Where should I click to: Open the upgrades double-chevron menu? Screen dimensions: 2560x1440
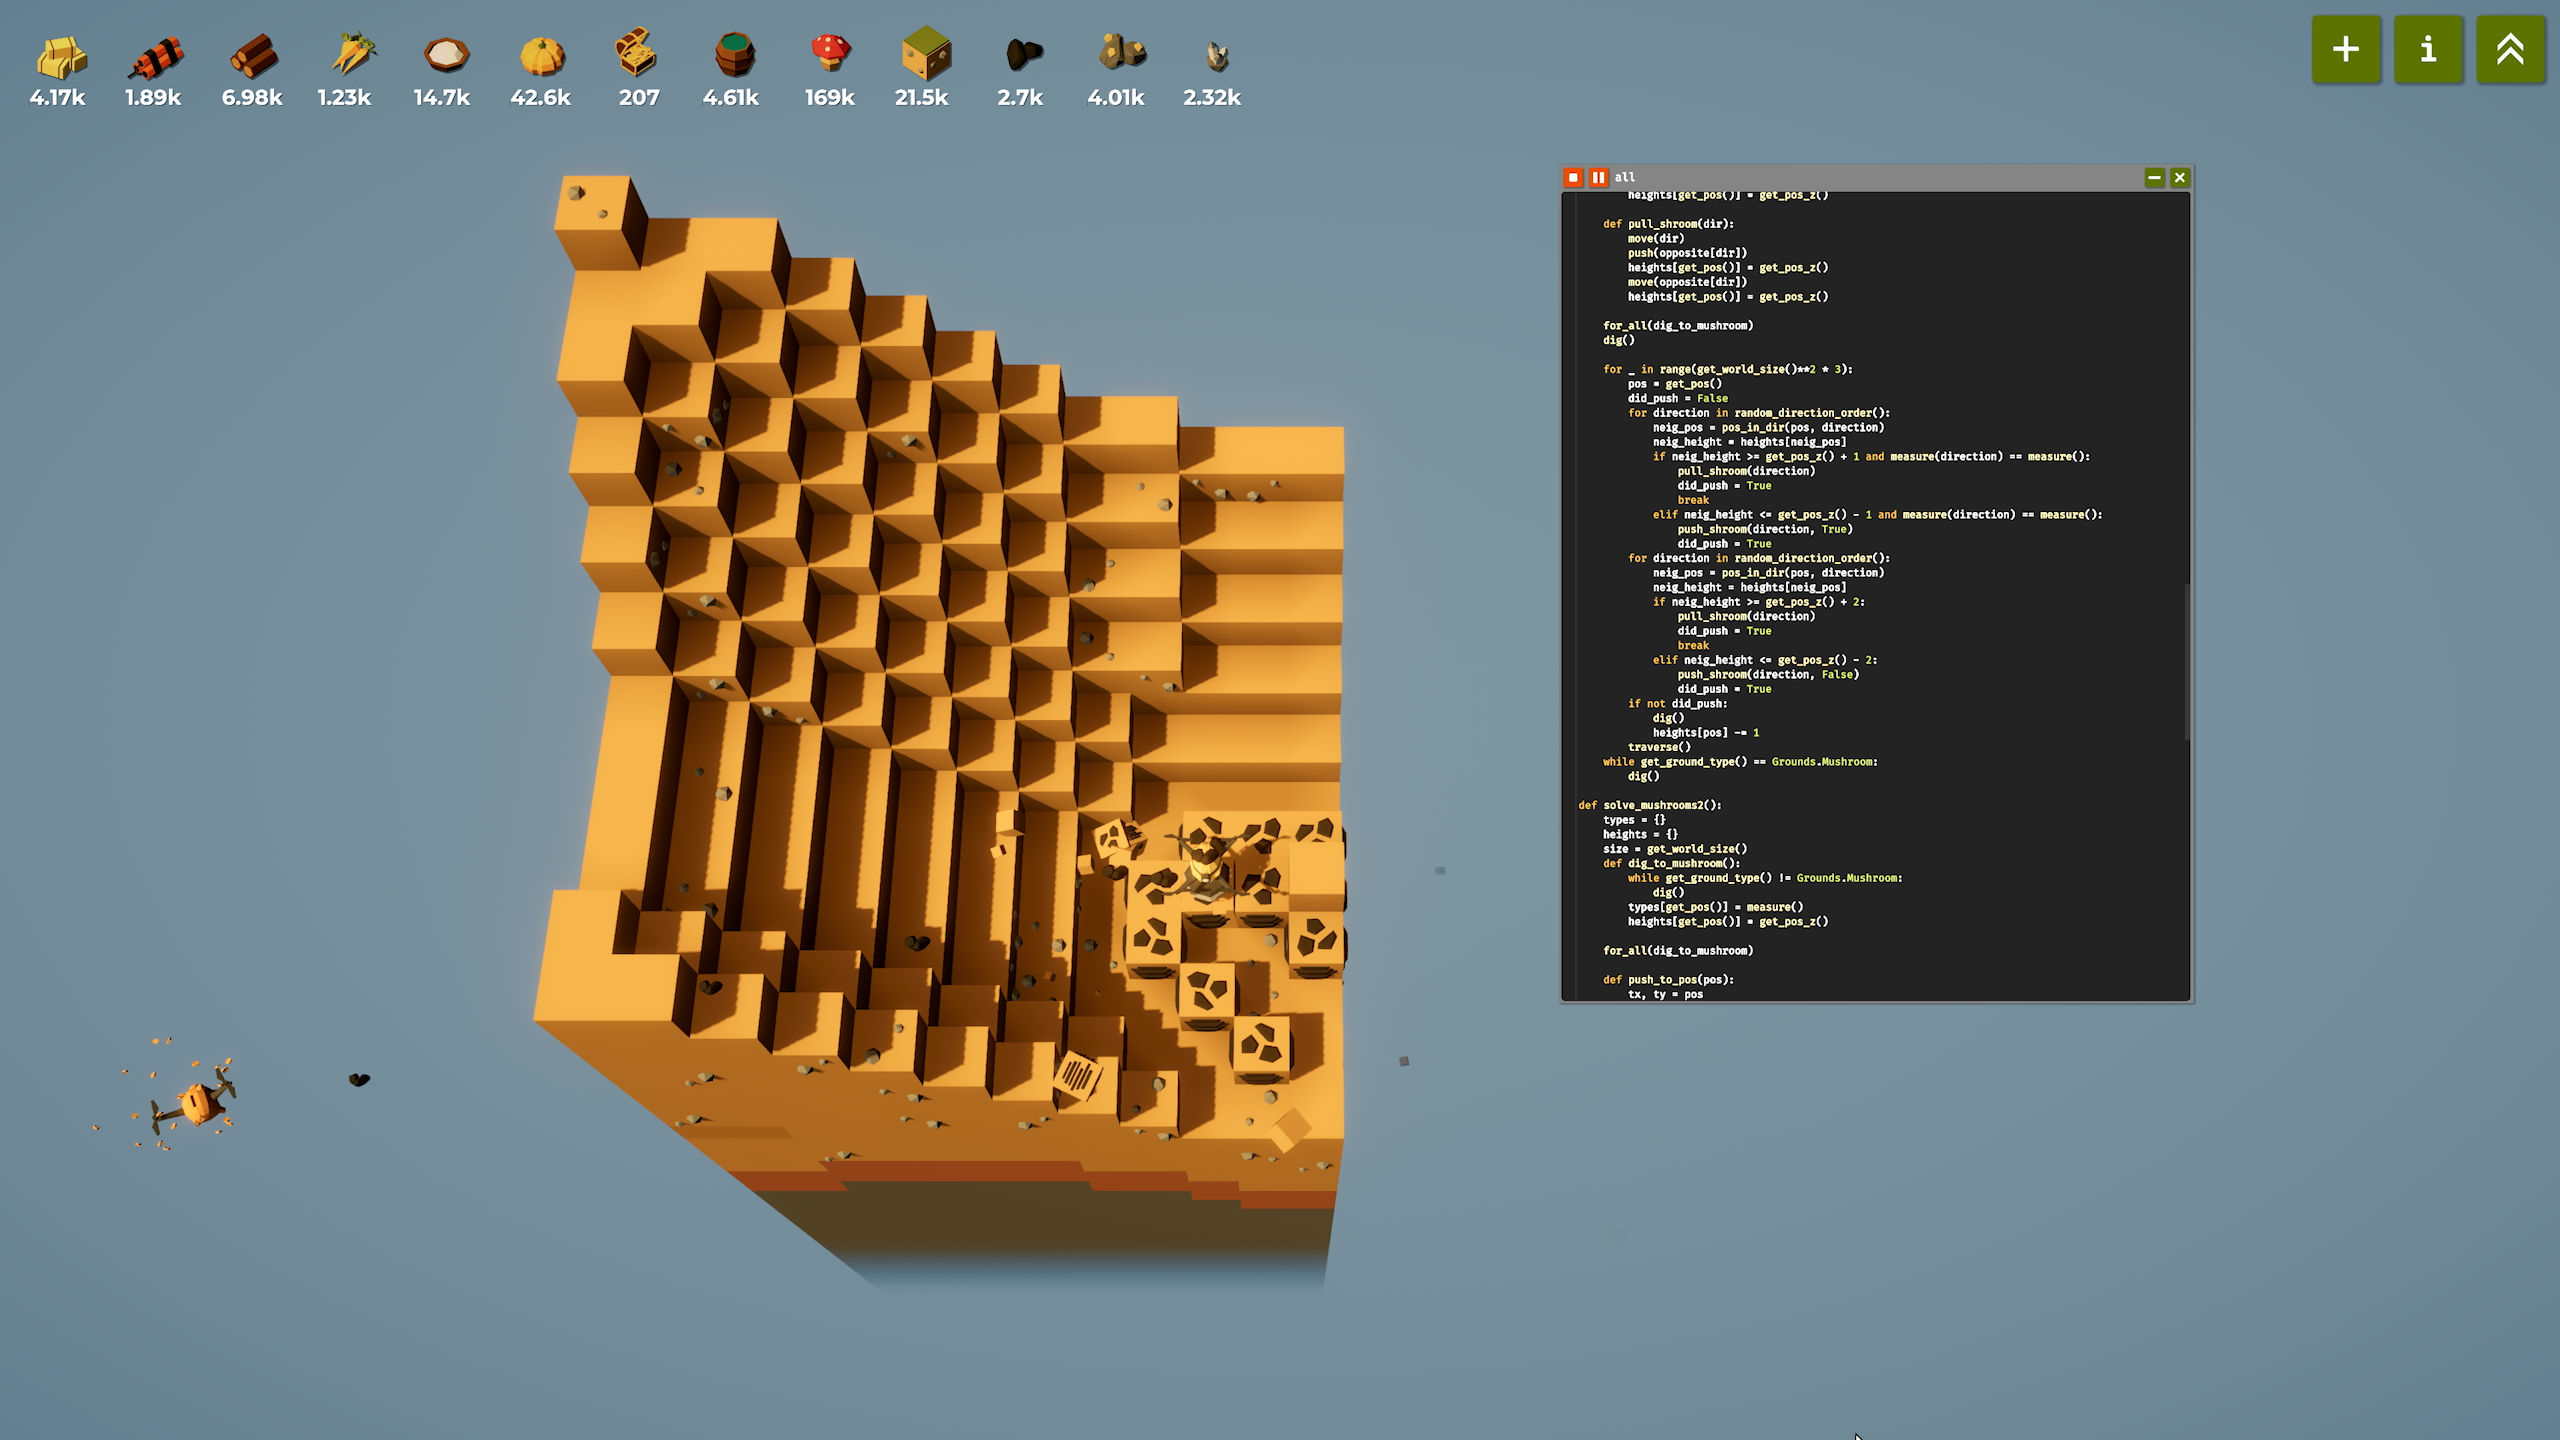2510,49
